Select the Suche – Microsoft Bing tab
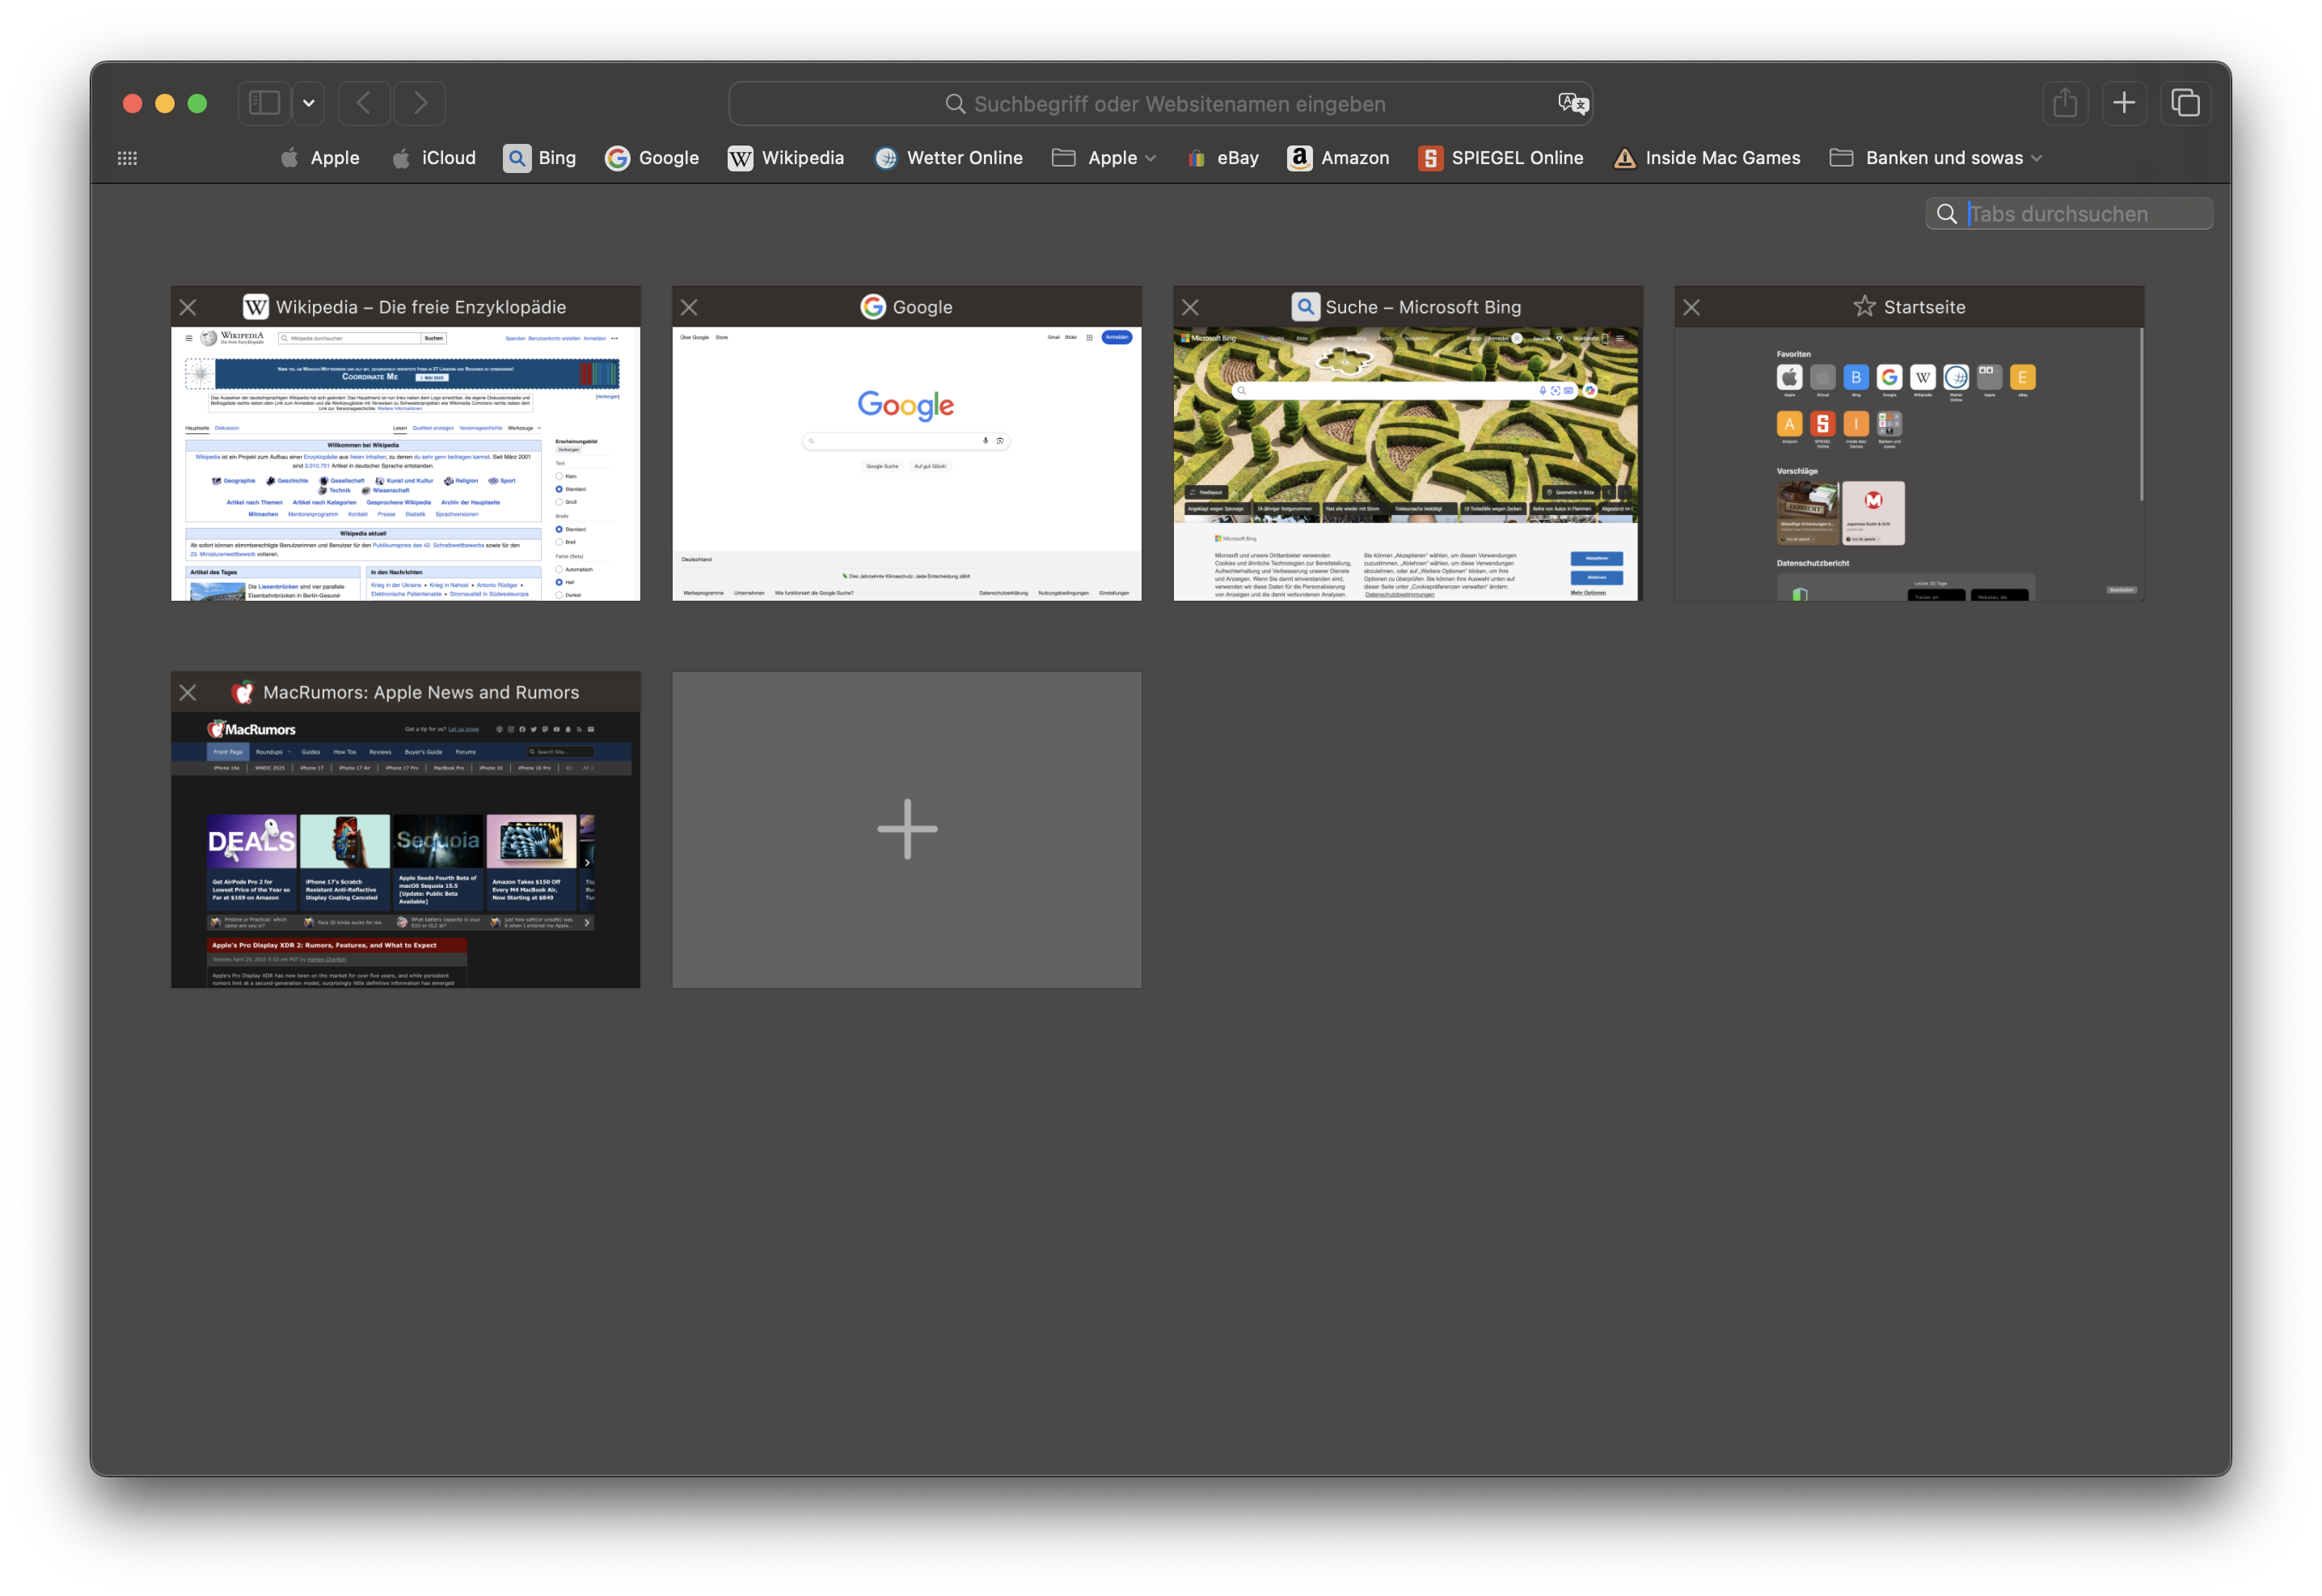The height and width of the screenshot is (1596, 2322). coord(1407,463)
